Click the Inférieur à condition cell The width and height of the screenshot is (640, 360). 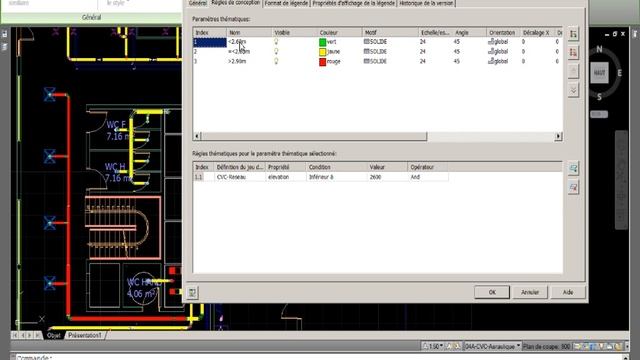(336, 177)
